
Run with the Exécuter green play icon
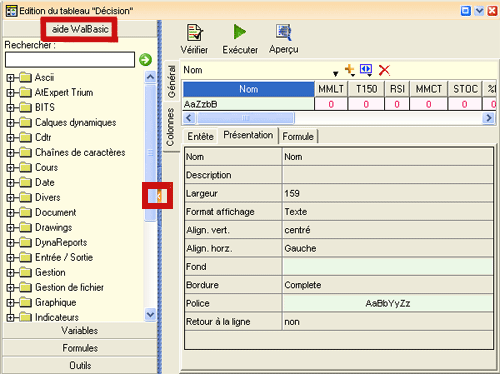tap(240, 32)
